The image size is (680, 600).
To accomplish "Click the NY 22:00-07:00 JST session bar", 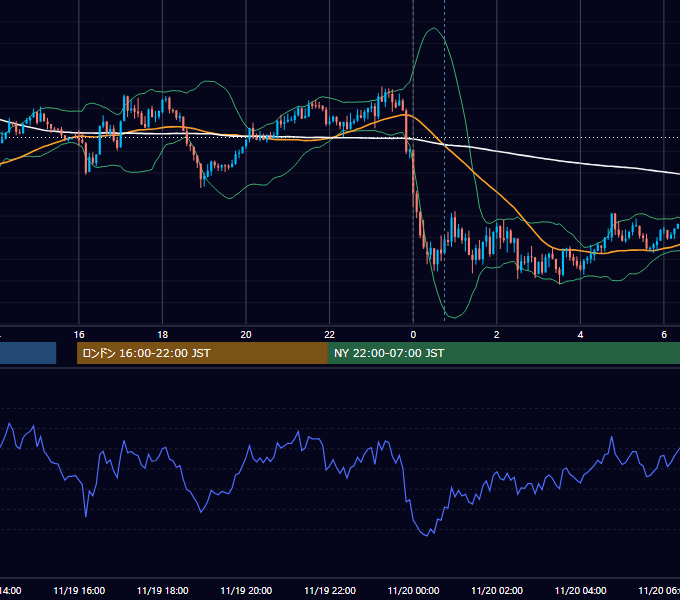I will [x=503, y=353].
